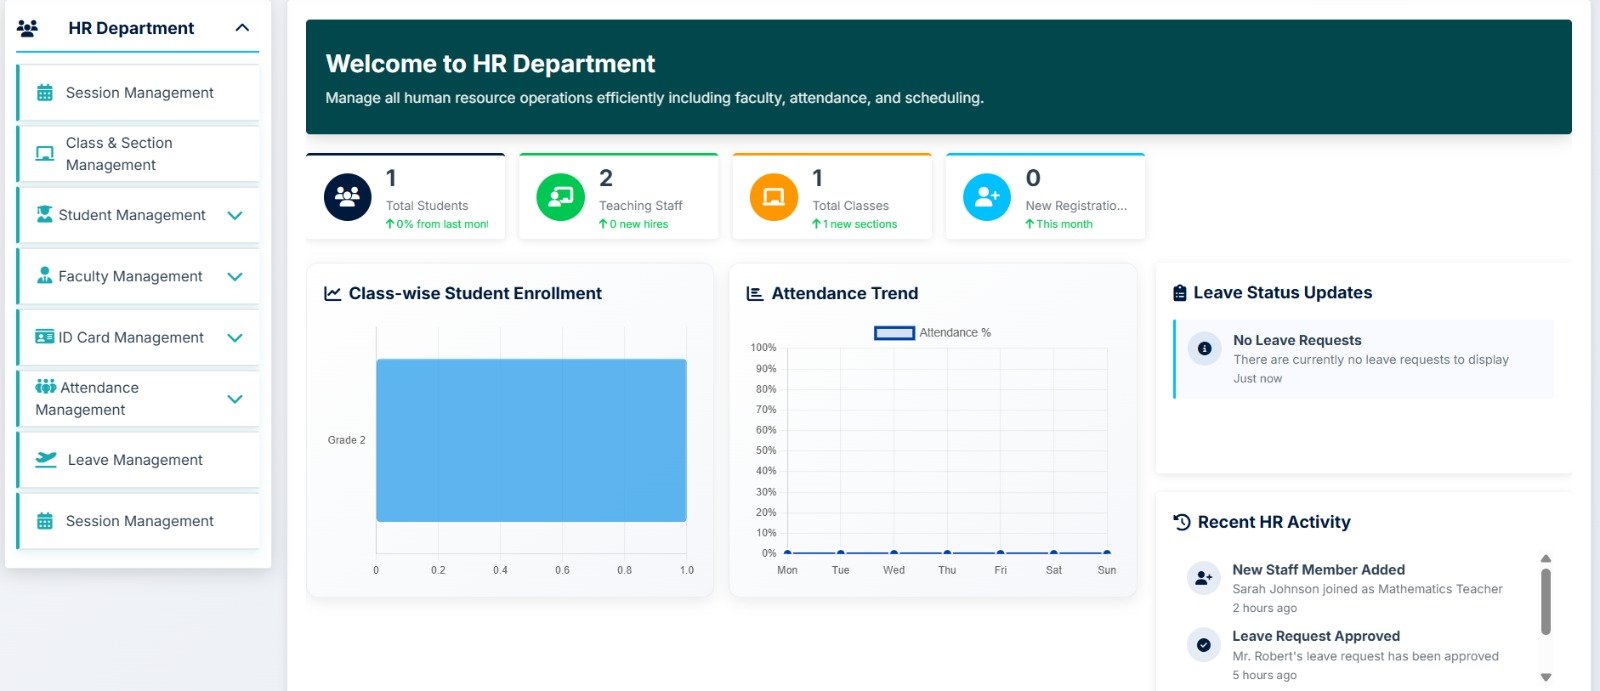This screenshot has height=691, width=1600.
Task: Open Student Management menu item
Action: pos(139,215)
